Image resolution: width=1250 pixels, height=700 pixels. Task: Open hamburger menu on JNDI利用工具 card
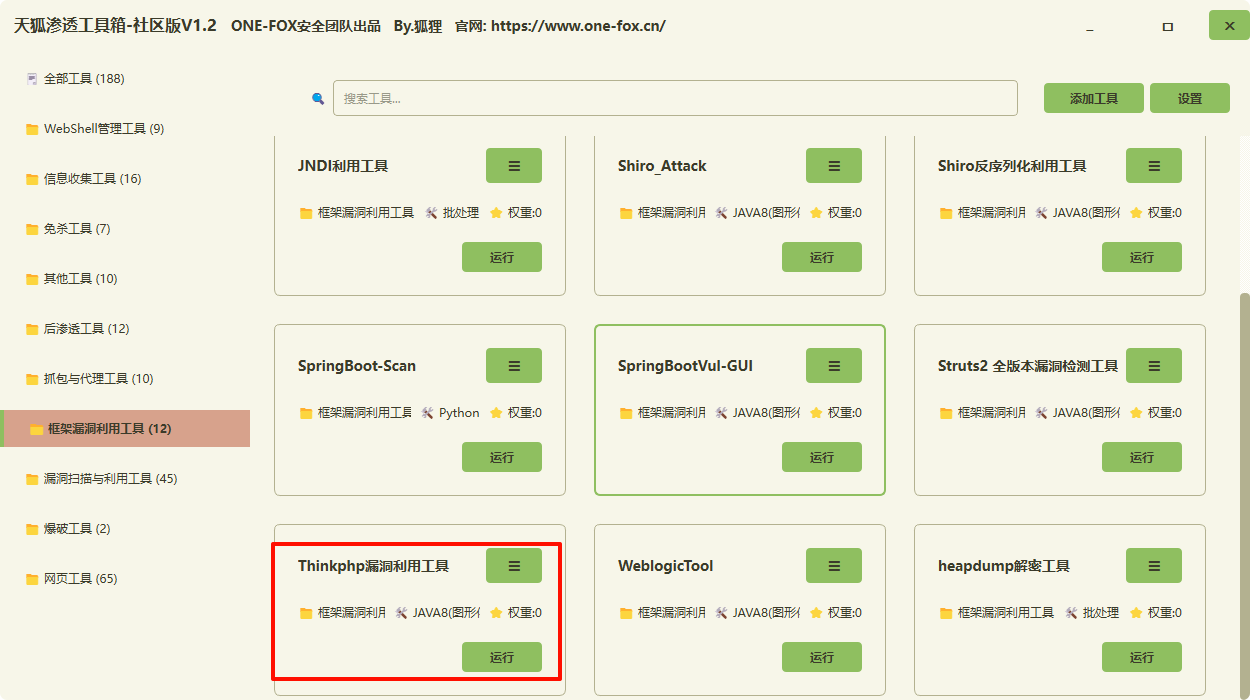[514, 166]
